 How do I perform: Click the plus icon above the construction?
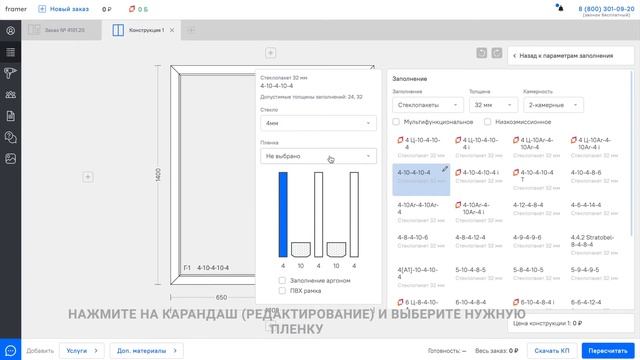[271, 53]
